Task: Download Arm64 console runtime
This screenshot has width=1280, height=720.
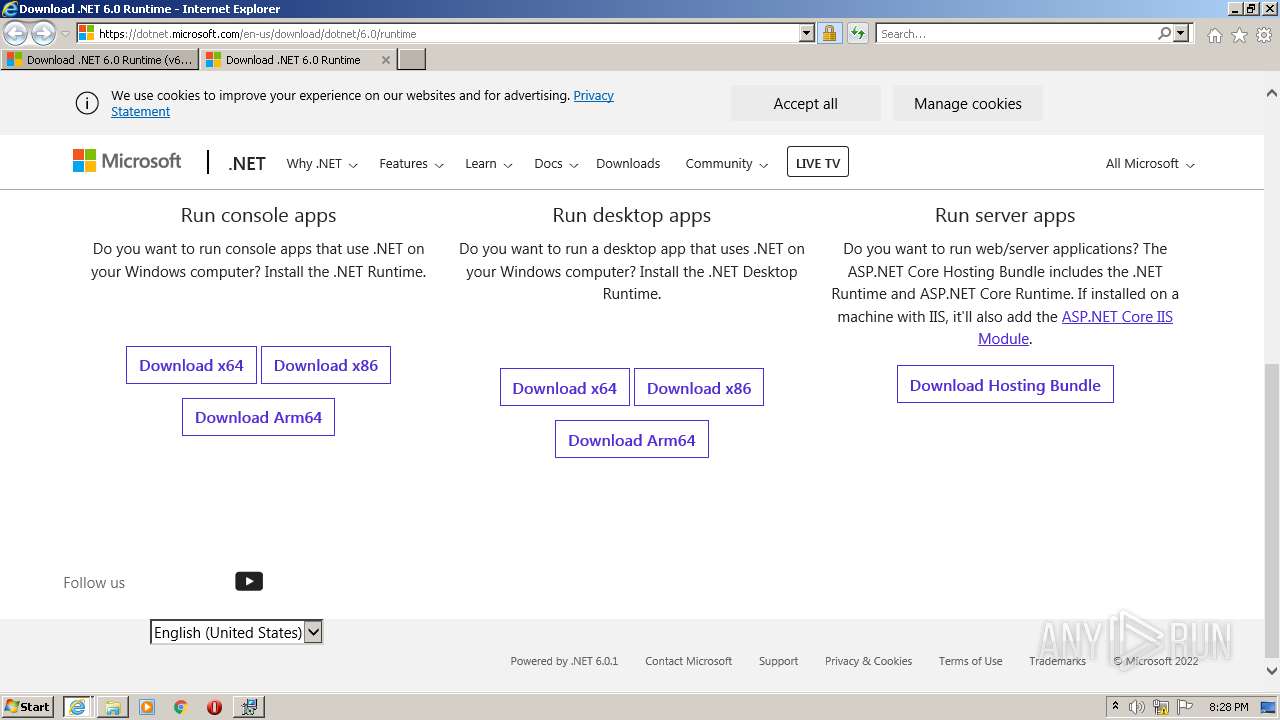Action: point(258,417)
